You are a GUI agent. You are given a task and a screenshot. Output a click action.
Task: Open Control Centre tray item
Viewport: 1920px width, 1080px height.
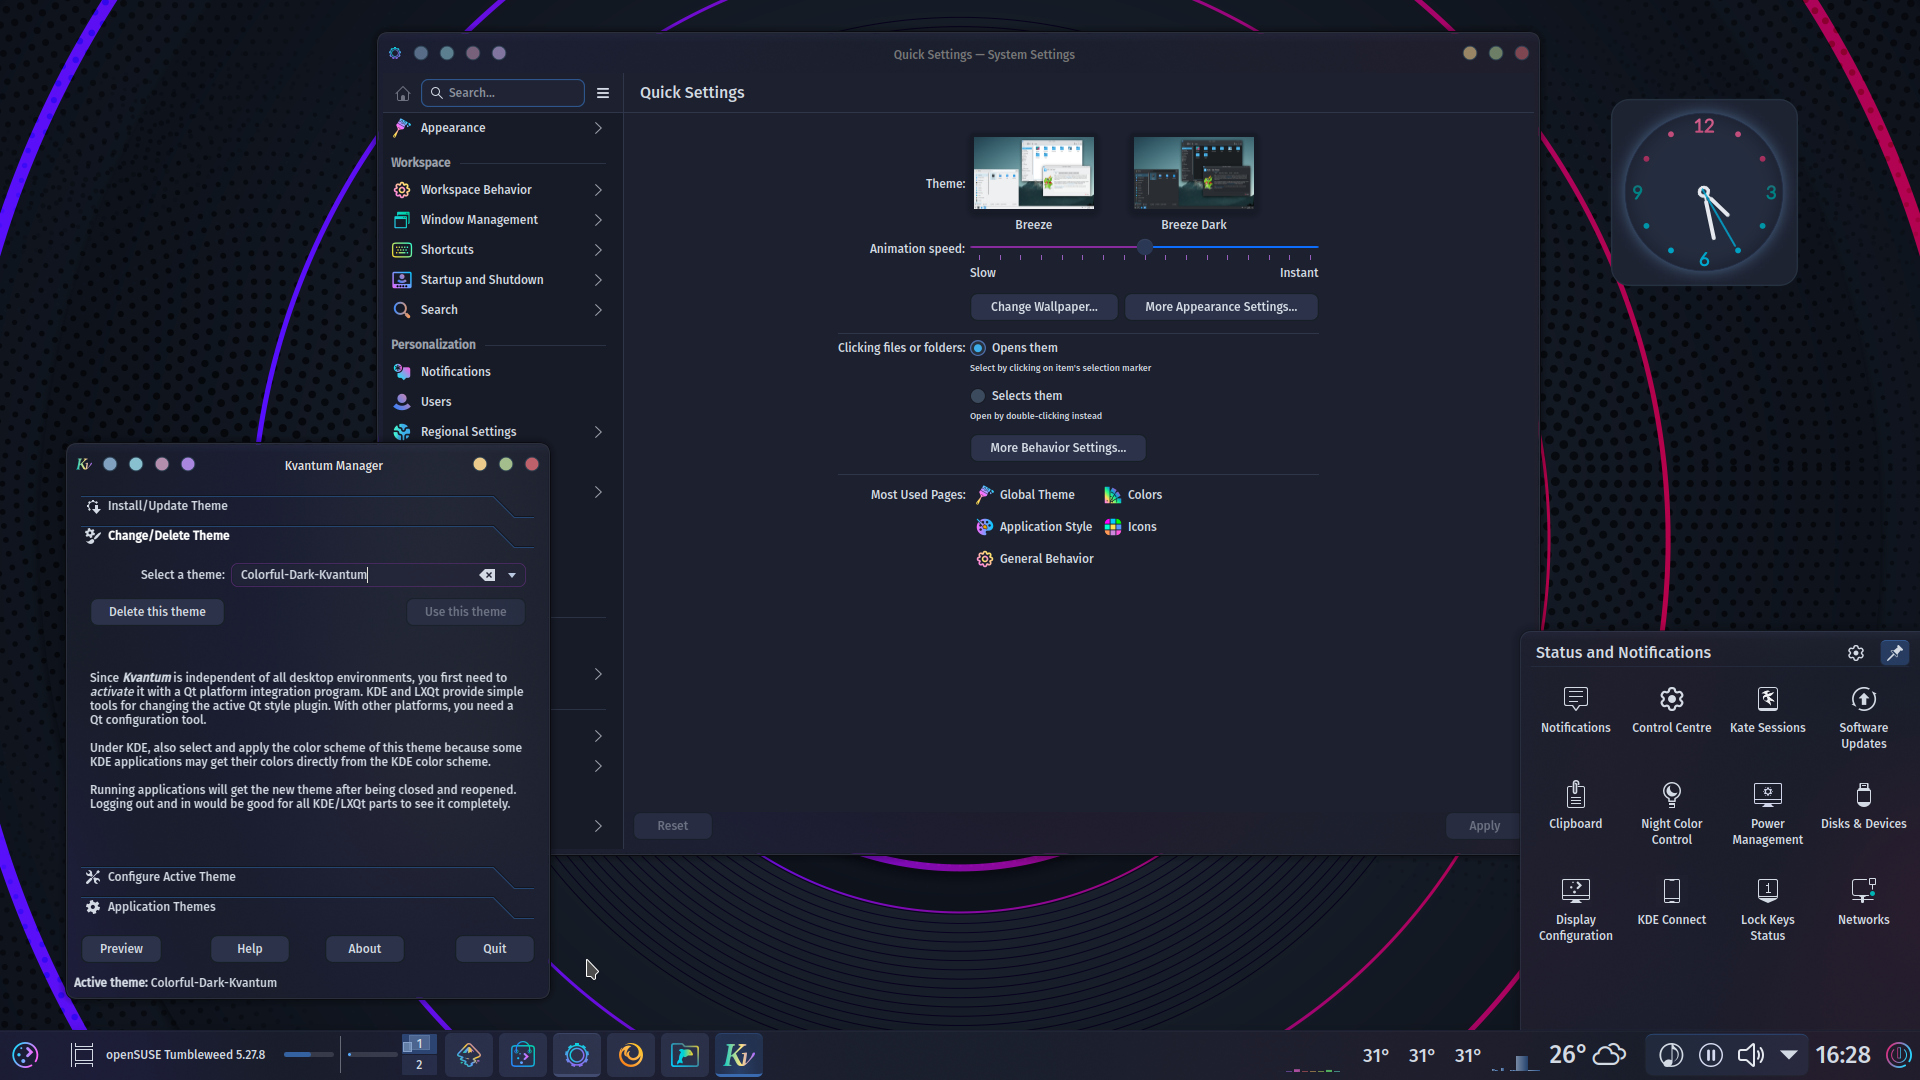coord(1671,710)
